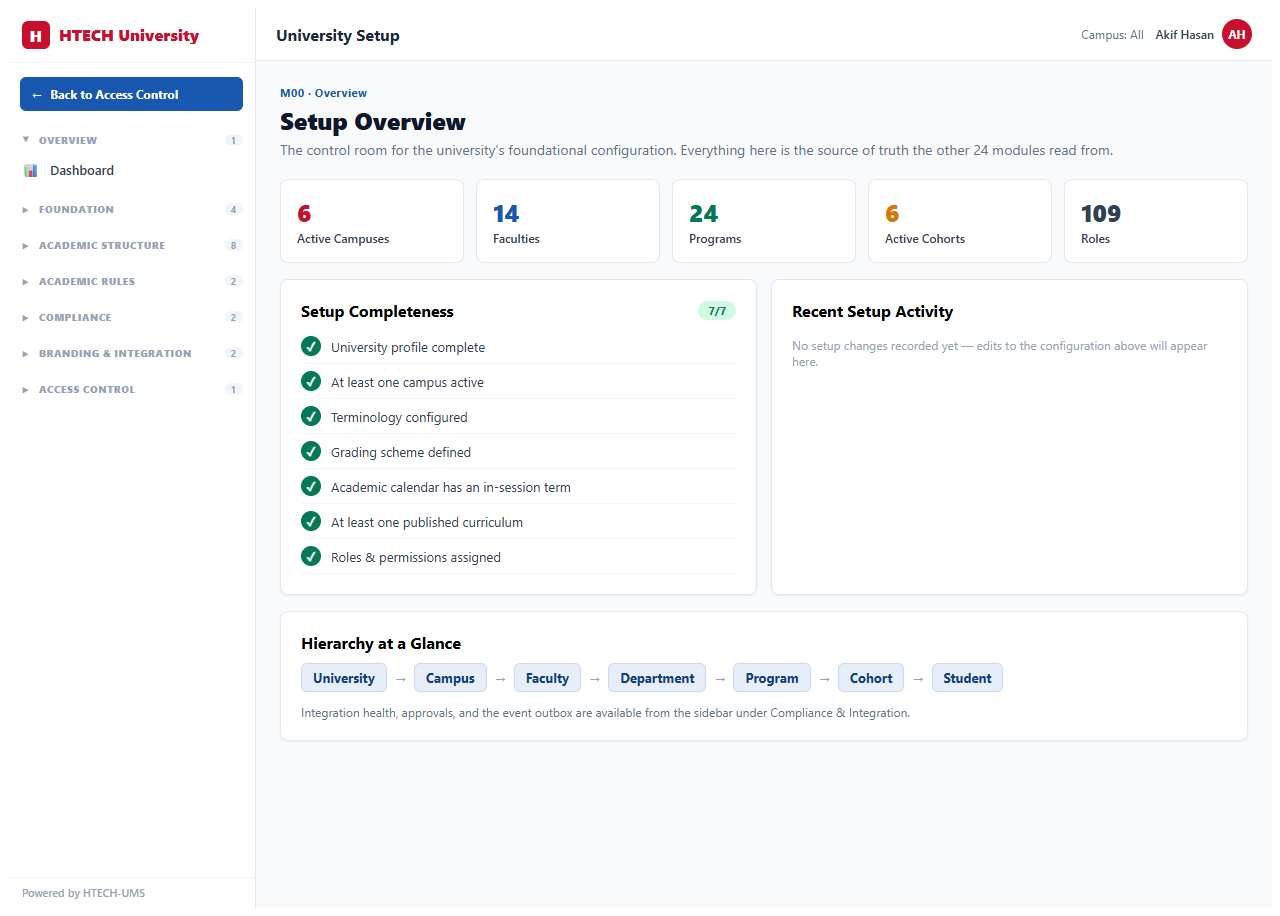
Task: Open the Dashboard menu item
Action: (x=131, y=171)
